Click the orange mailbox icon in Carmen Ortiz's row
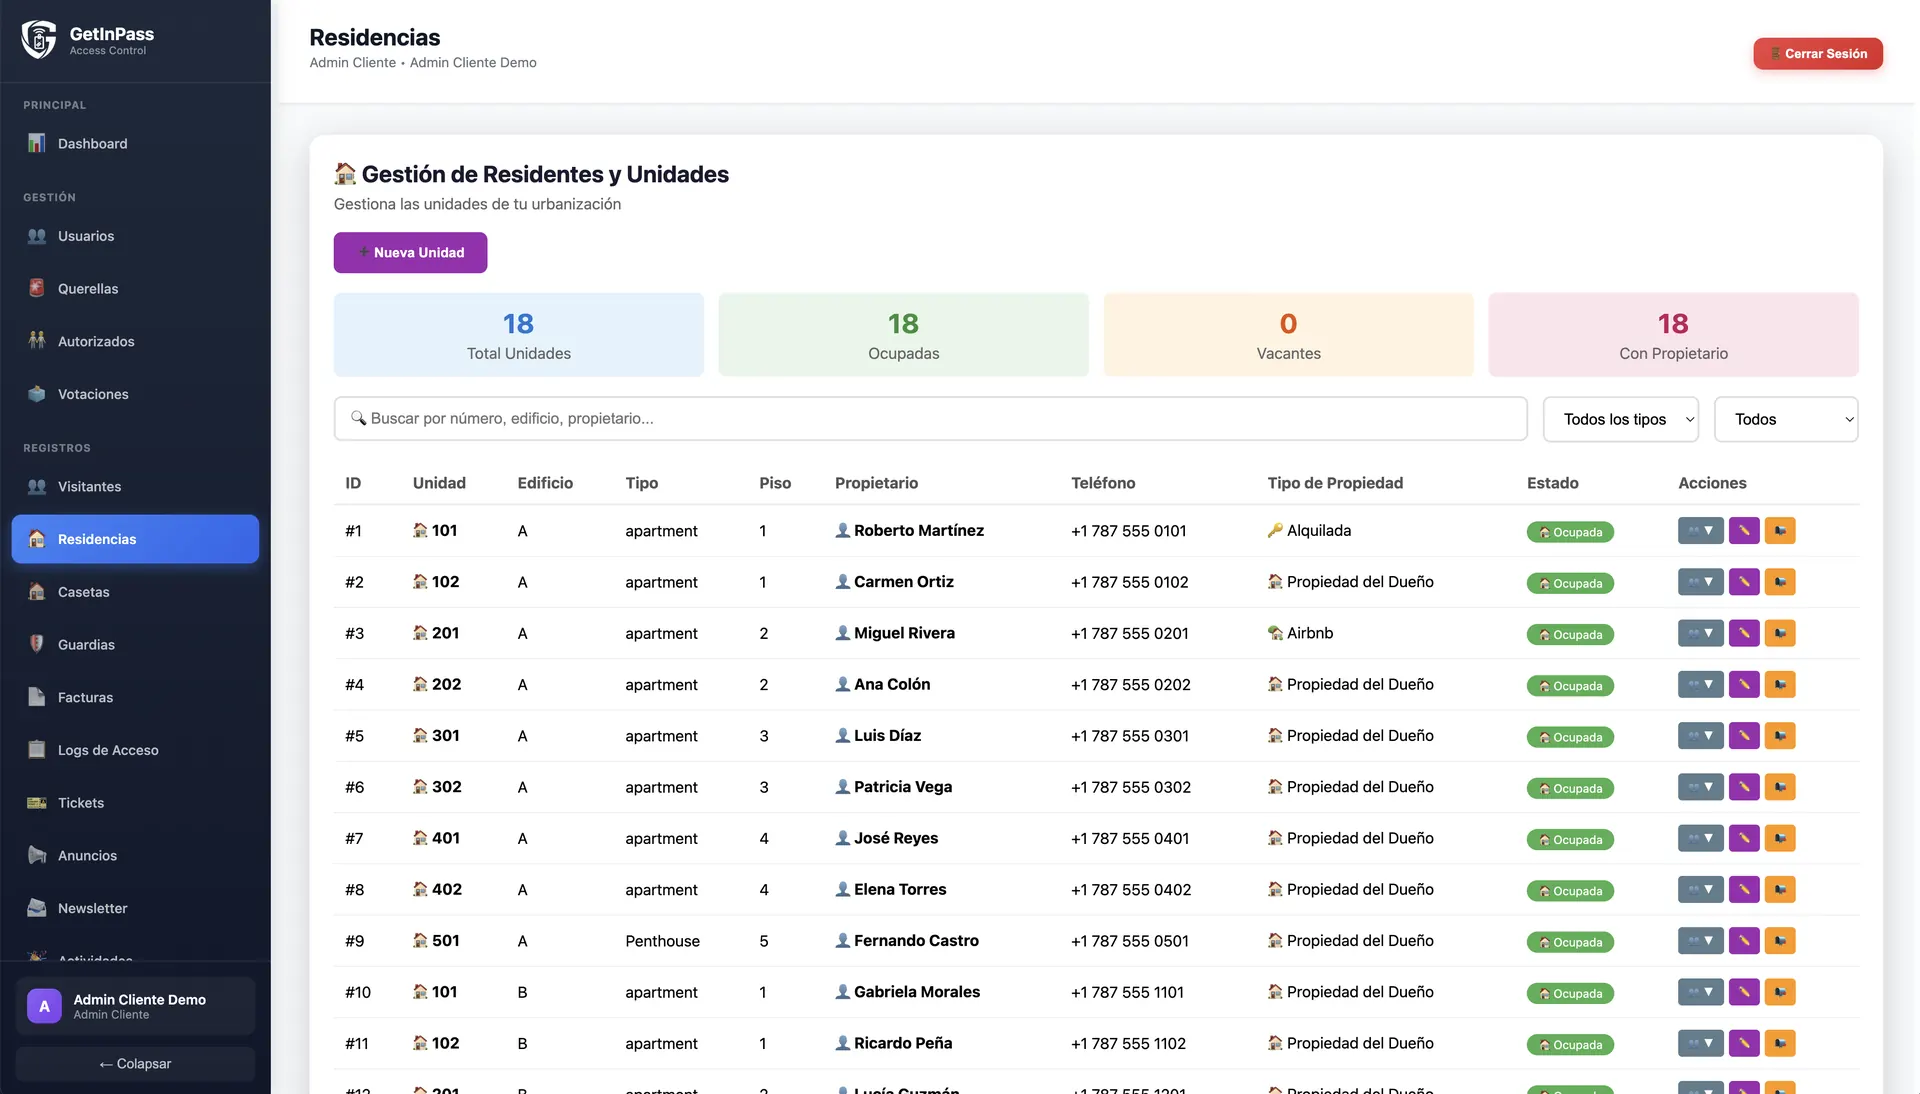Screen dimensions: 1920x1094 1780,582
